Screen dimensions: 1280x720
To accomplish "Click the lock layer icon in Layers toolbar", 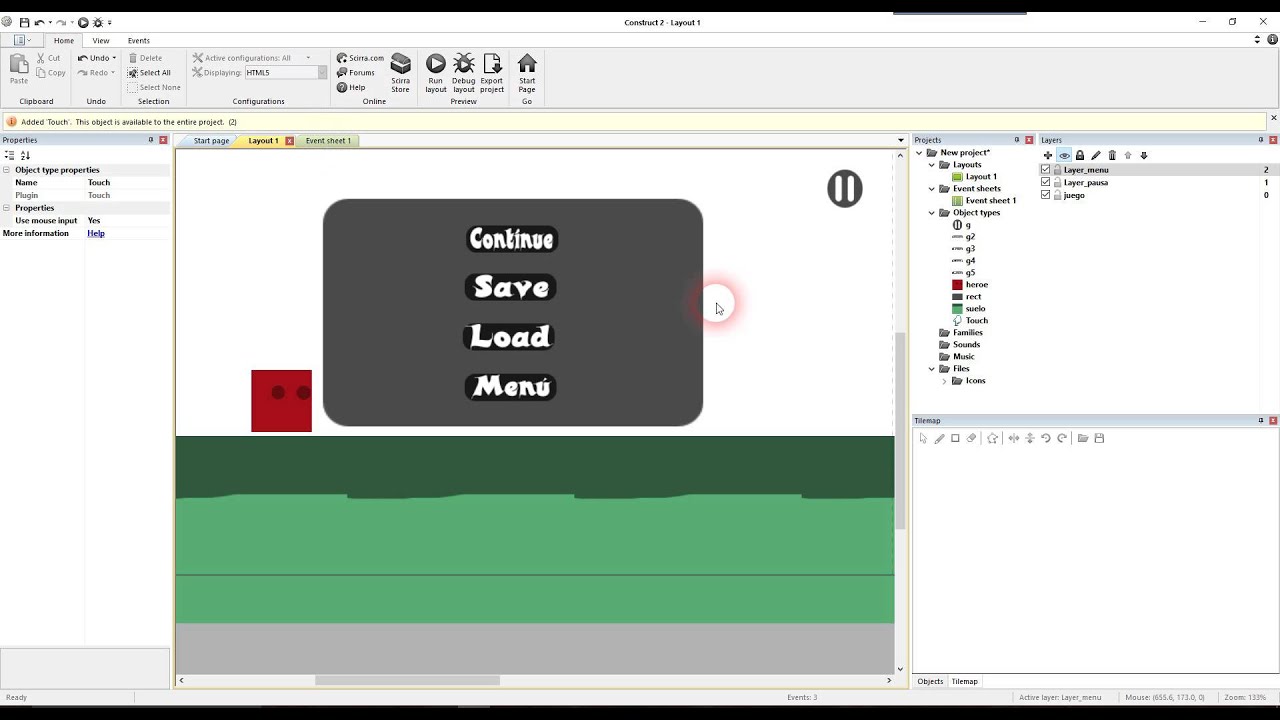I will pyautogui.click(x=1080, y=155).
